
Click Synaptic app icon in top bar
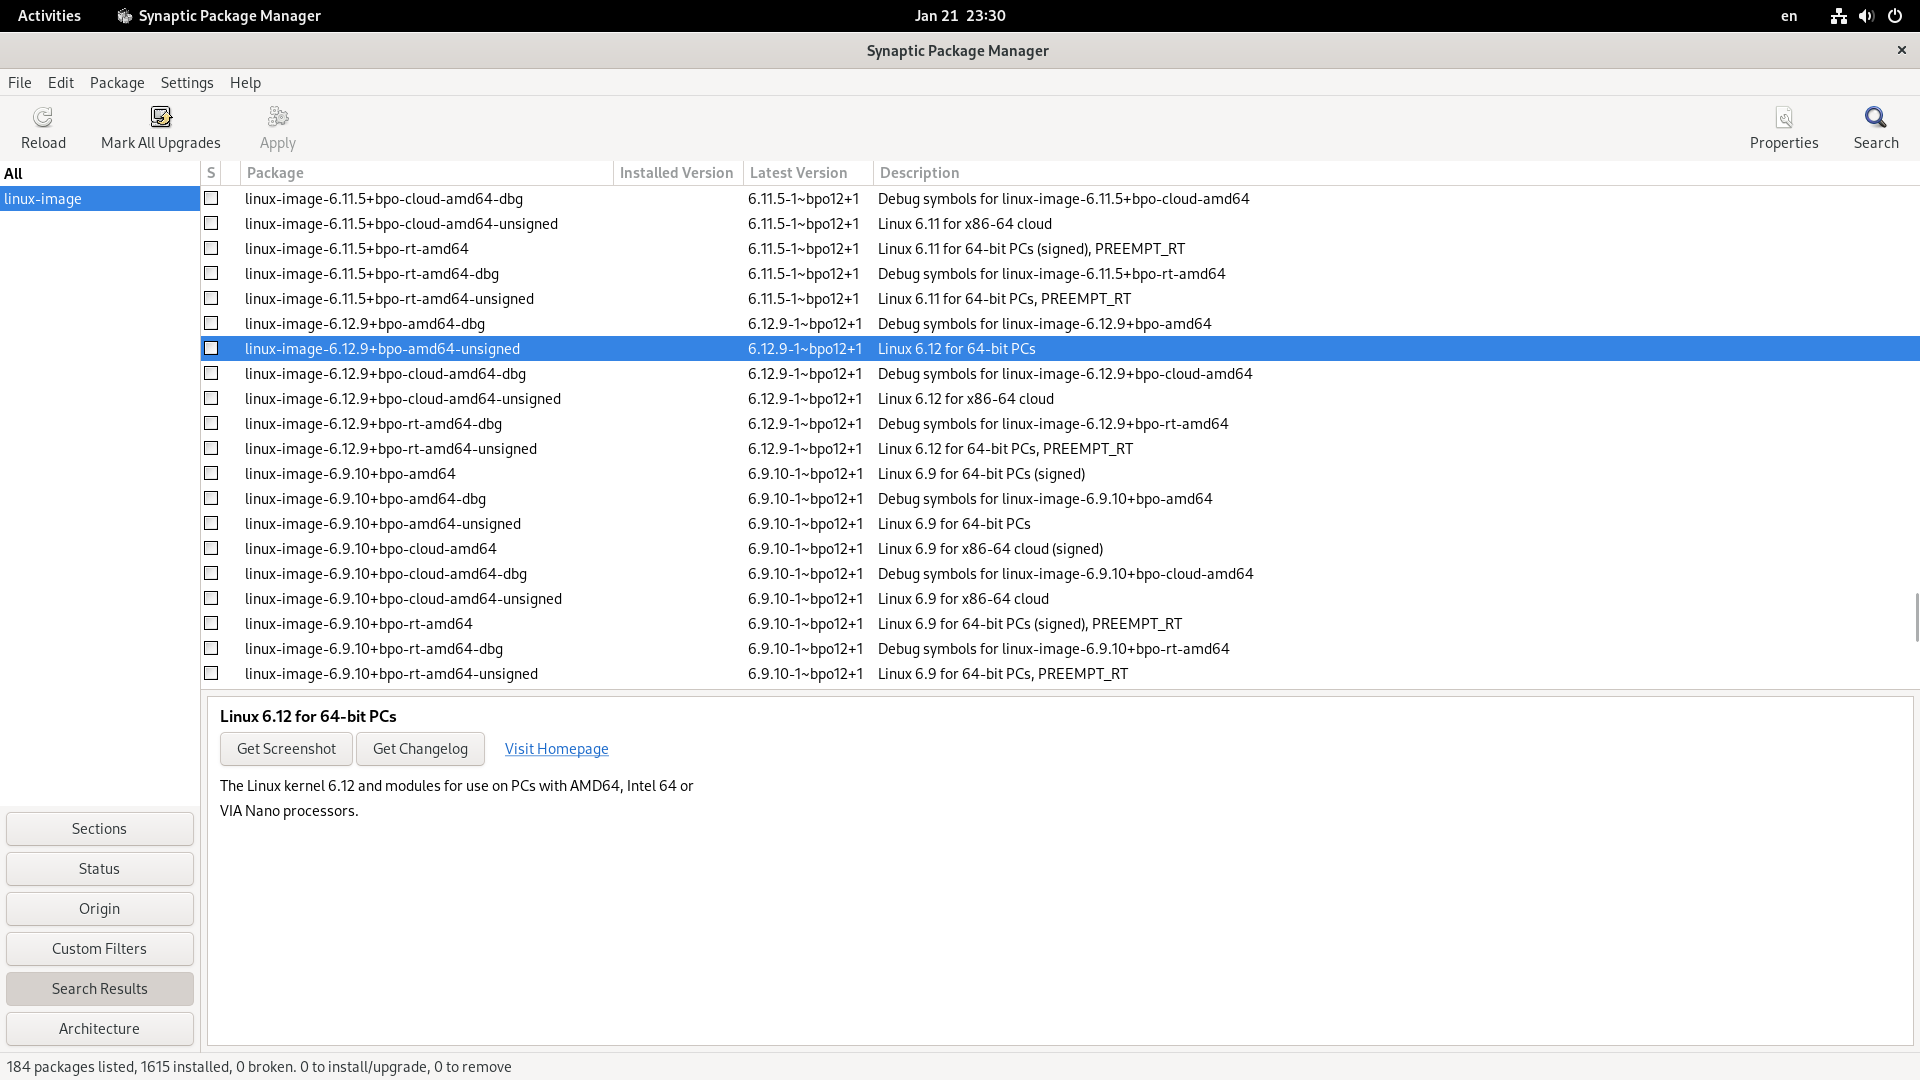click(x=125, y=16)
